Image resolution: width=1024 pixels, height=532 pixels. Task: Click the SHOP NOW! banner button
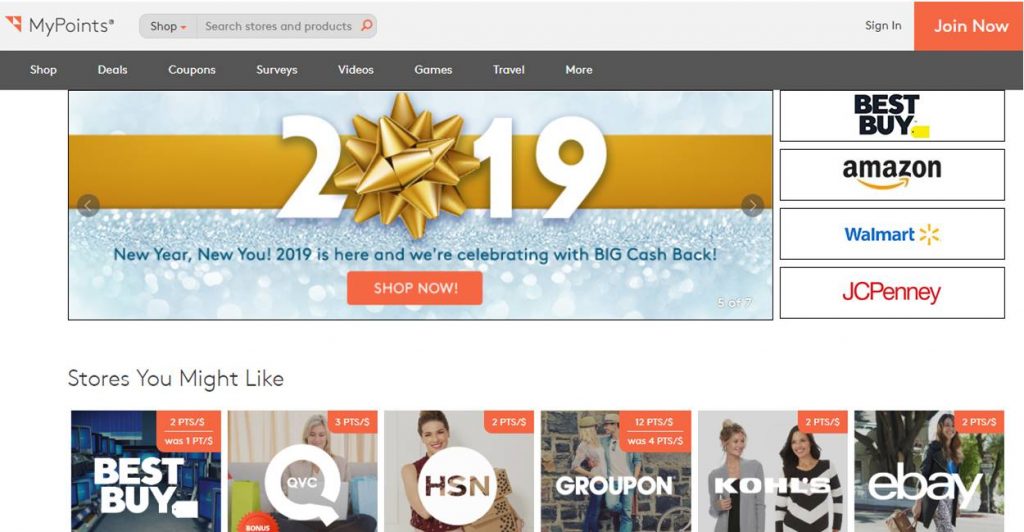[415, 288]
